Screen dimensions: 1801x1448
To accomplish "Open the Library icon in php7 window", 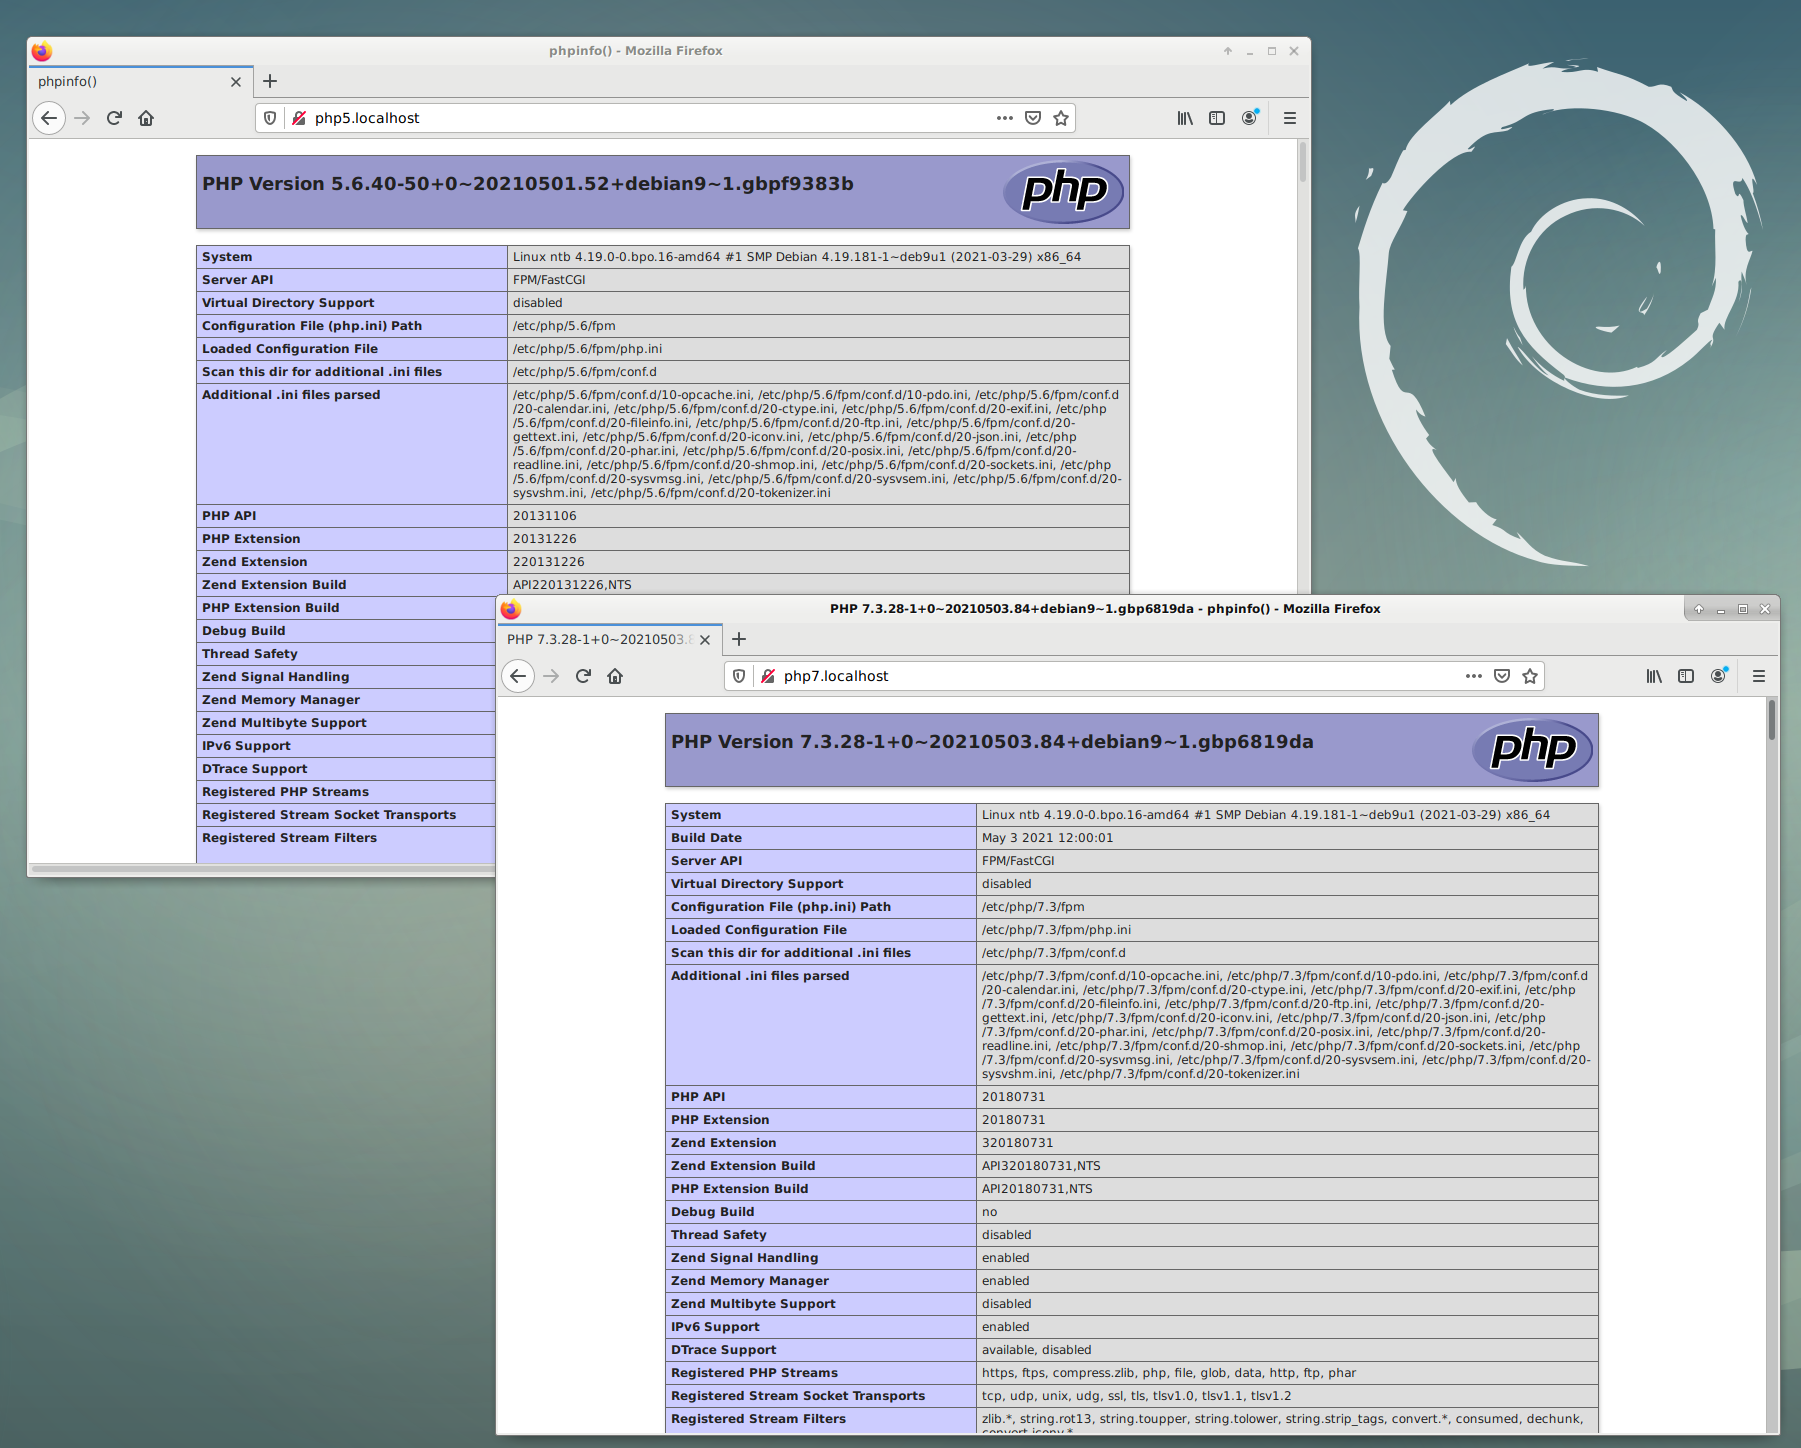I will coord(1654,676).
